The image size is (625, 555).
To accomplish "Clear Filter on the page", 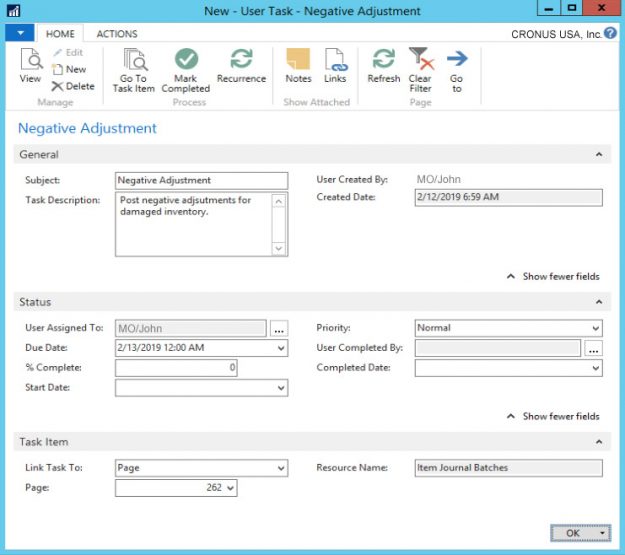I will tap(421, 71).
